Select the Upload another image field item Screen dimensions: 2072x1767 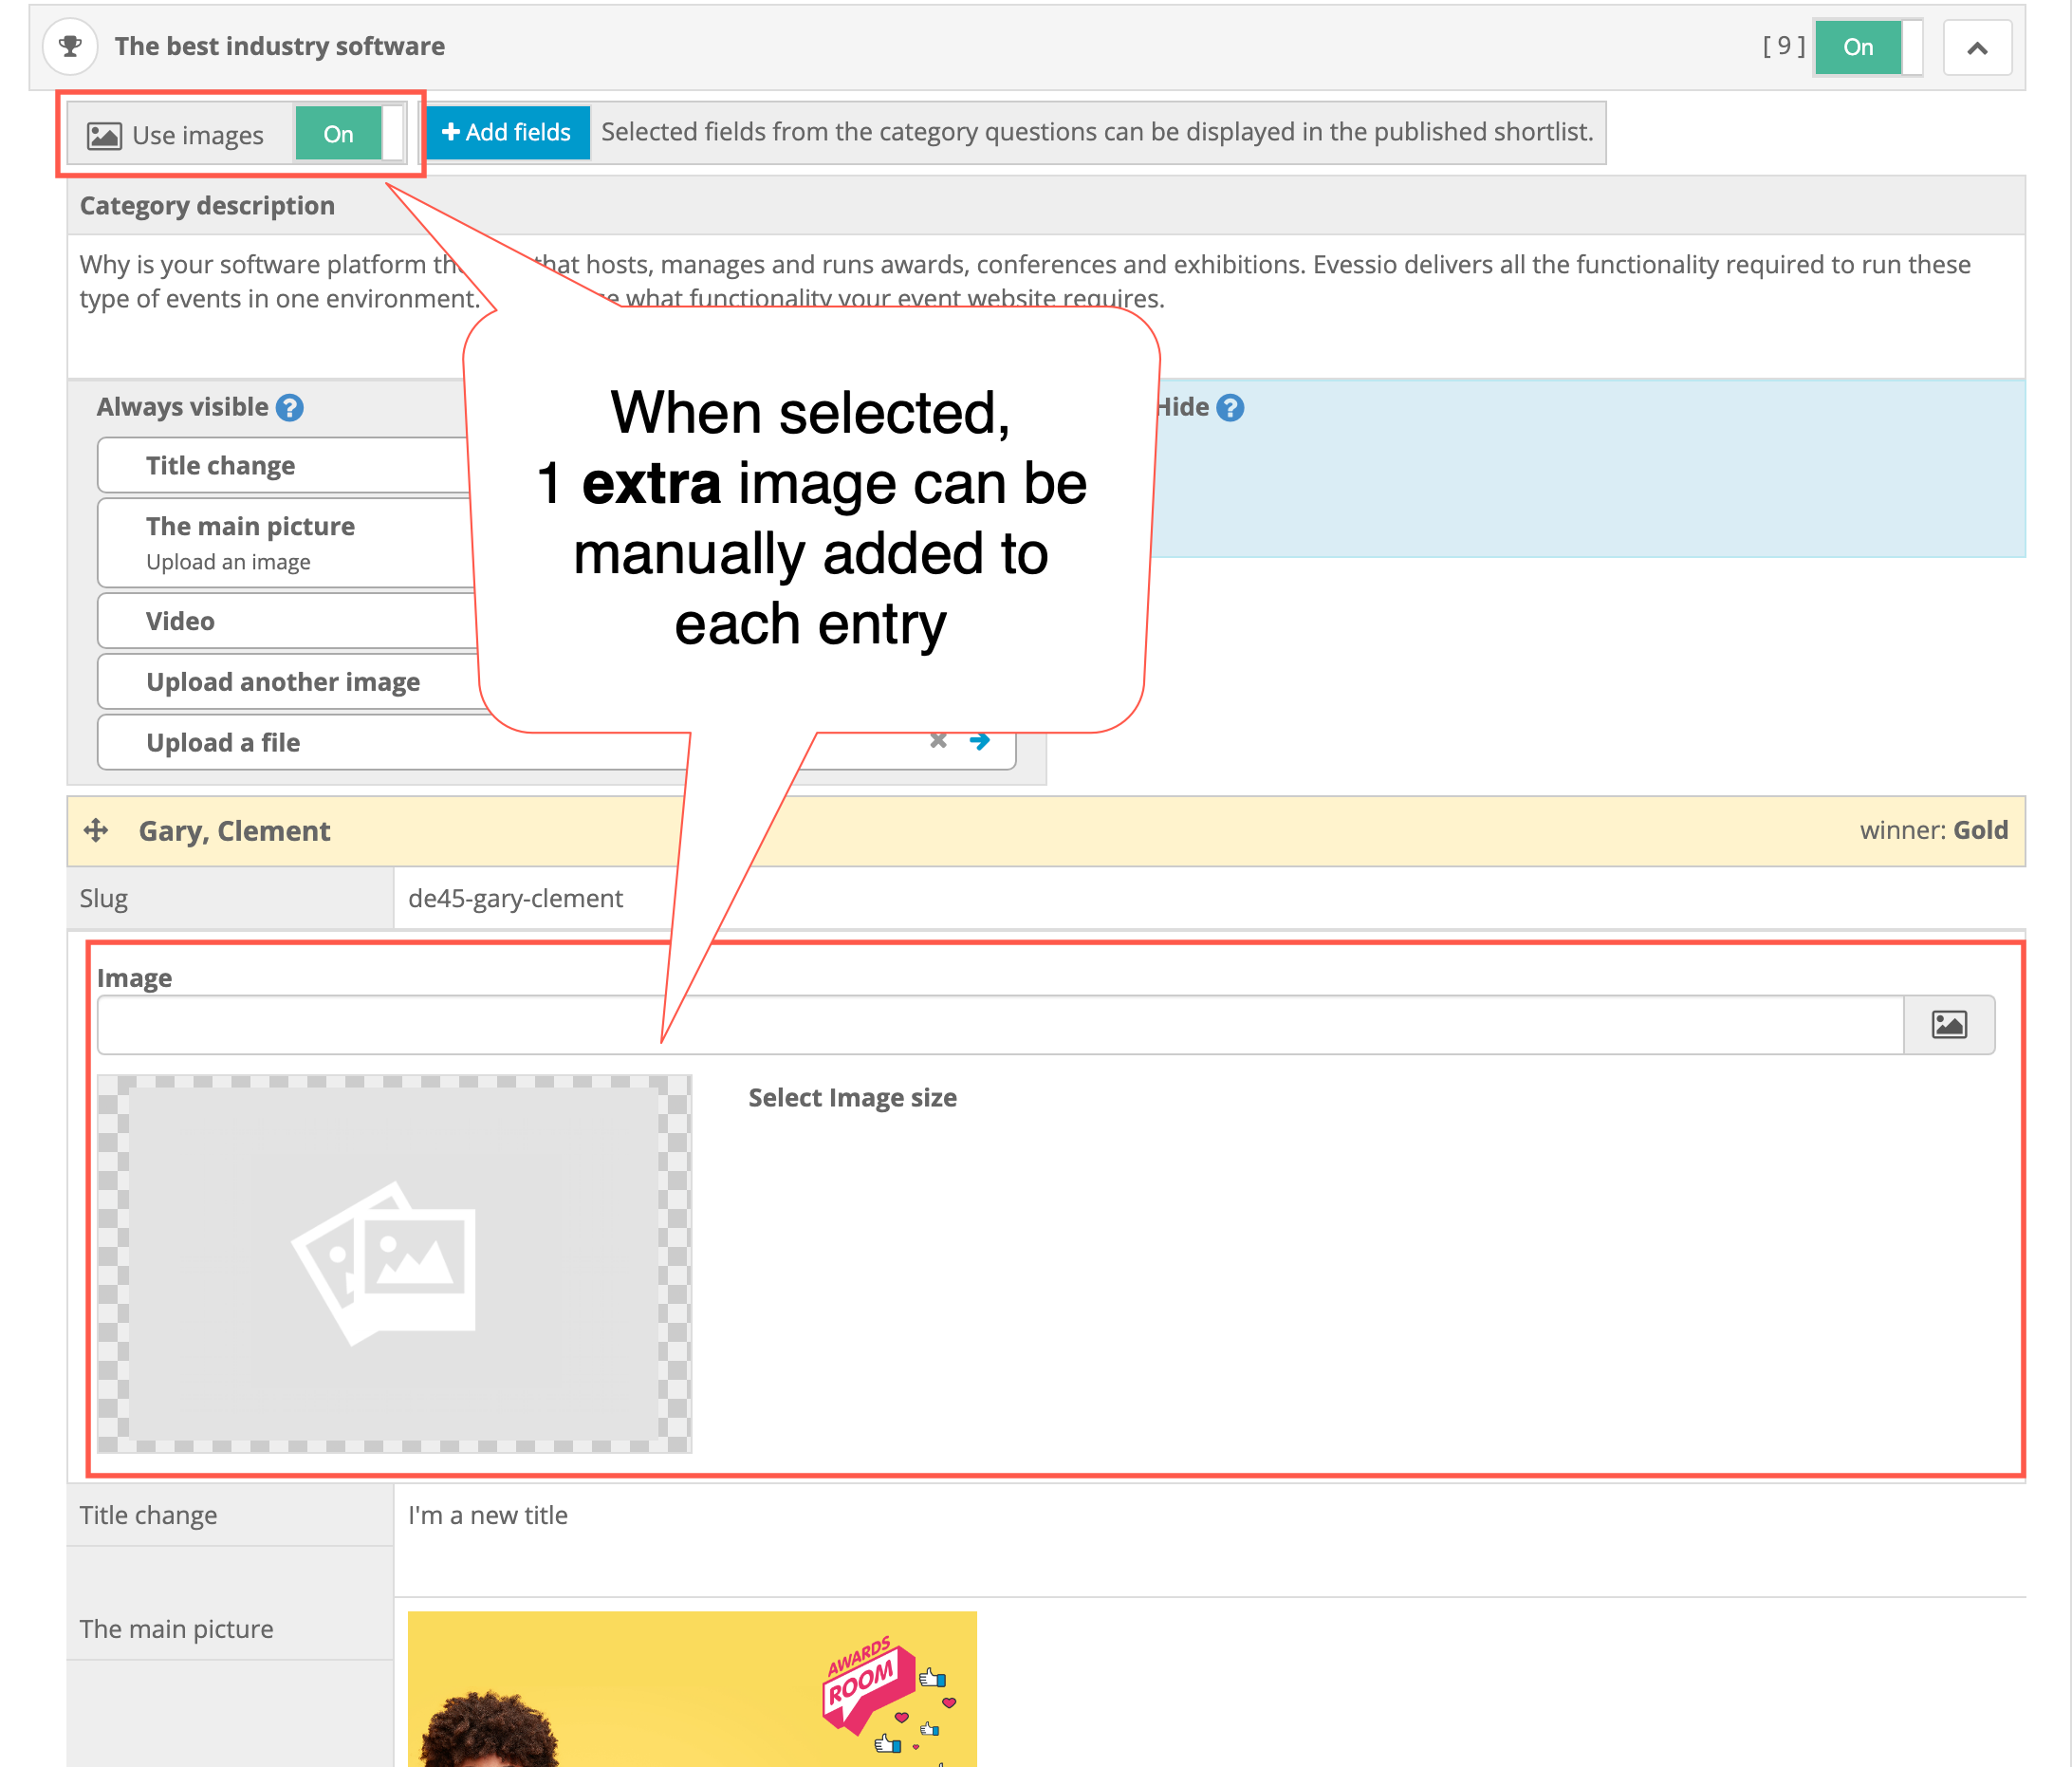coord(285,682)
